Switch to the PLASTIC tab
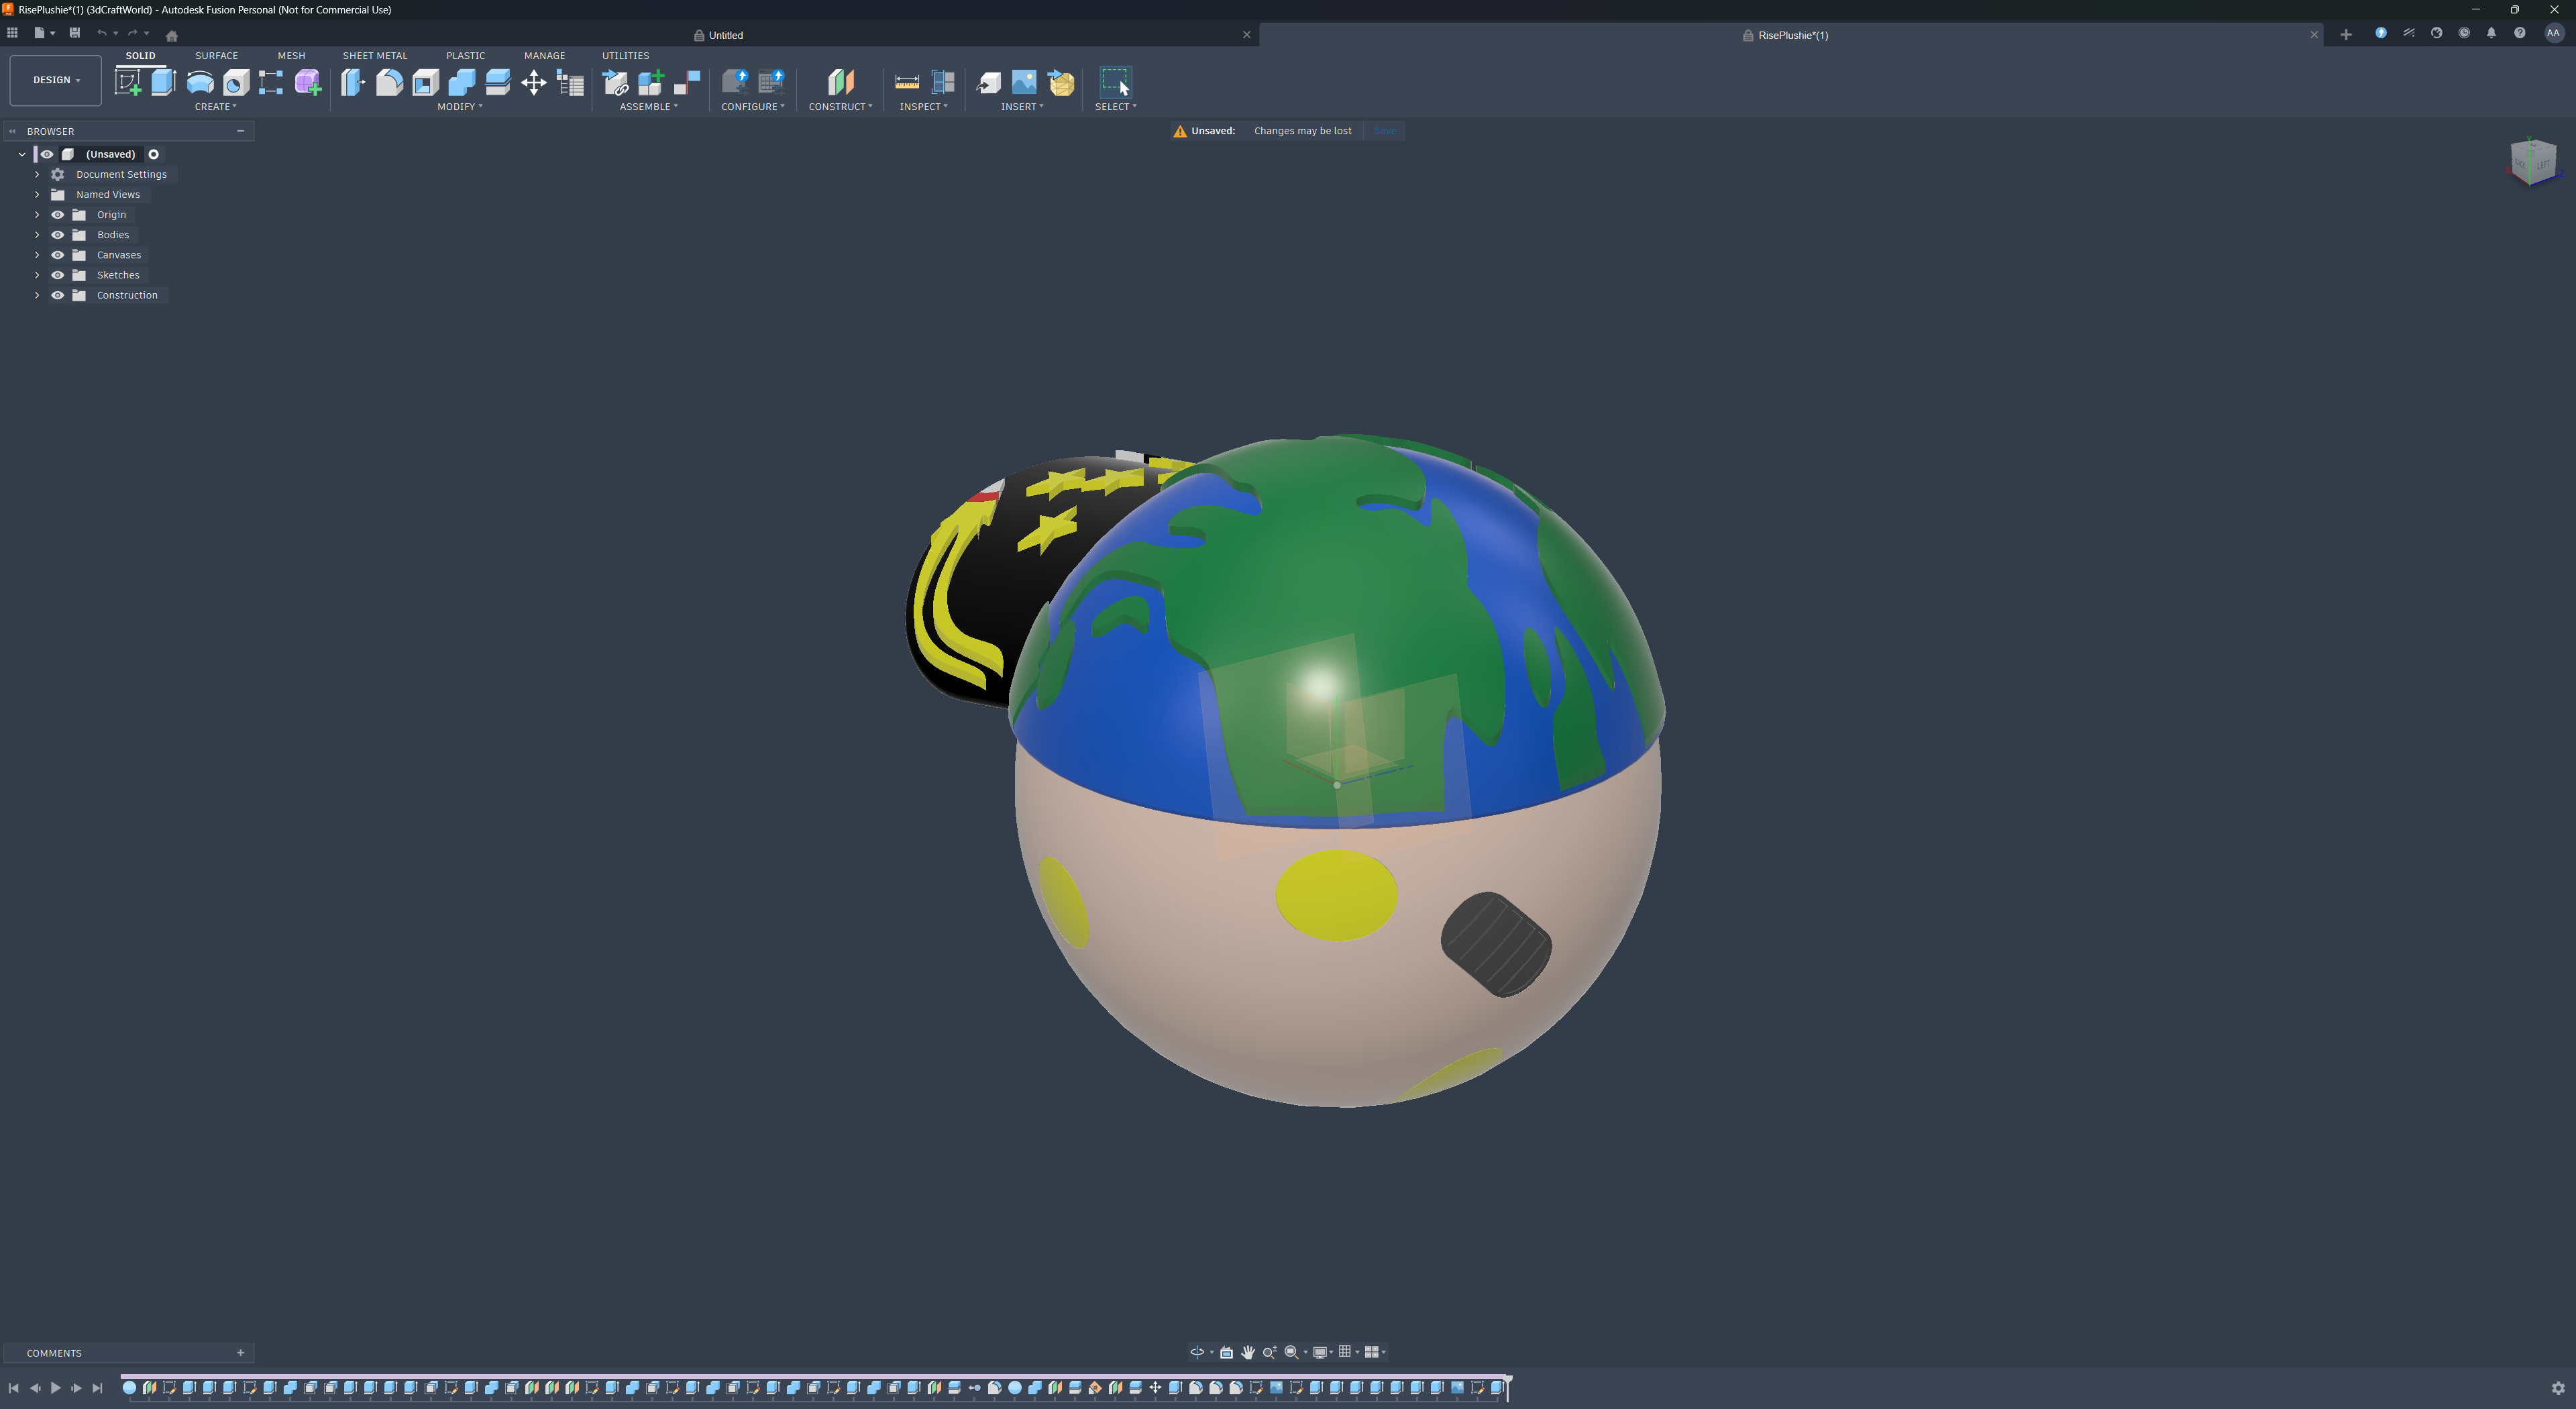 [x=465, y=56]
